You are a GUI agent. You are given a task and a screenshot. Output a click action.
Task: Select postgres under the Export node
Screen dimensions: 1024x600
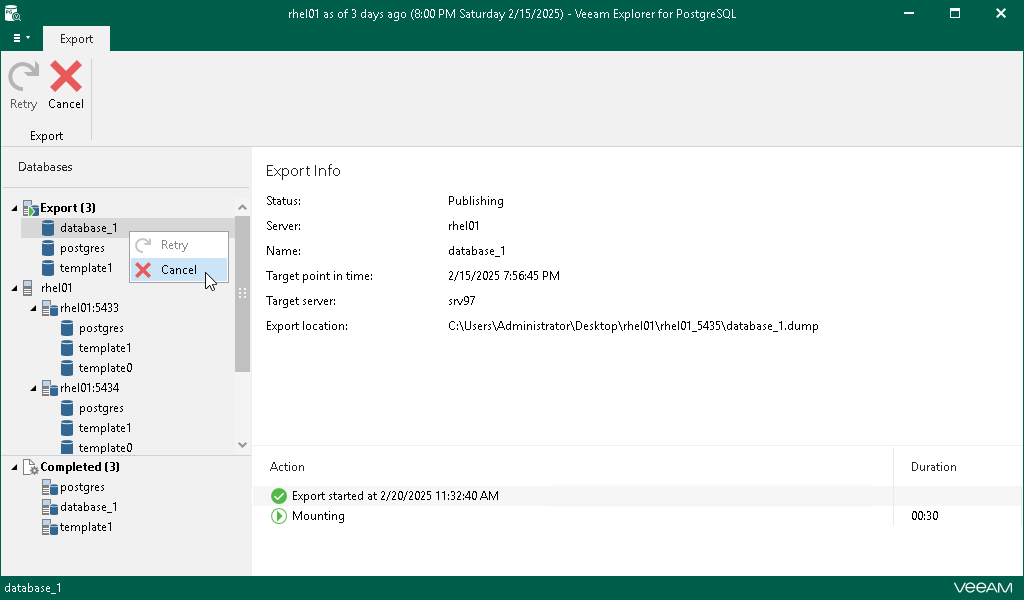point(82,248)
